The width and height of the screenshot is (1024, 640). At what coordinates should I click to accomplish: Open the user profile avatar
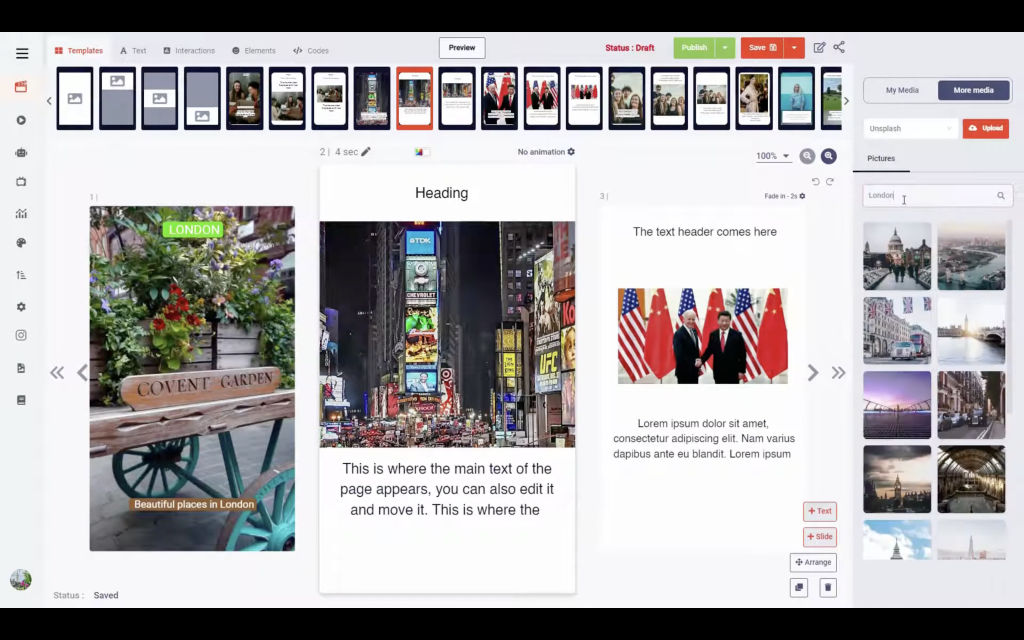[20, 579]
